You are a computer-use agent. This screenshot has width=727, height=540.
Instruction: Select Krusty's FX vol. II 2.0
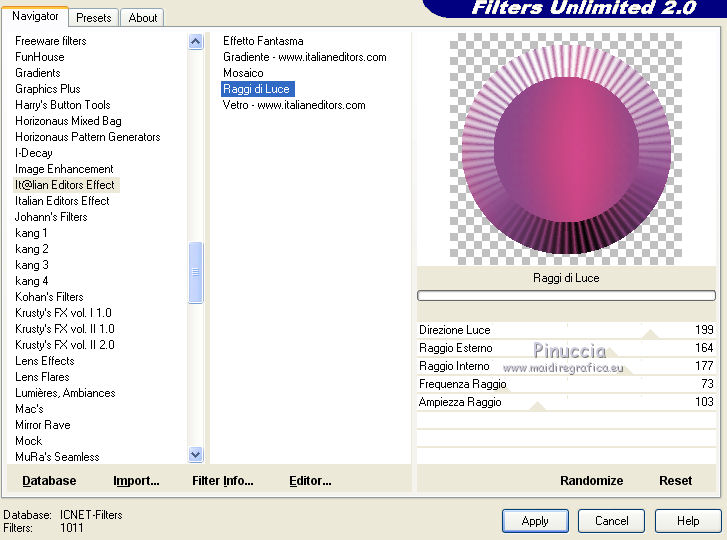tap(64, 345)
